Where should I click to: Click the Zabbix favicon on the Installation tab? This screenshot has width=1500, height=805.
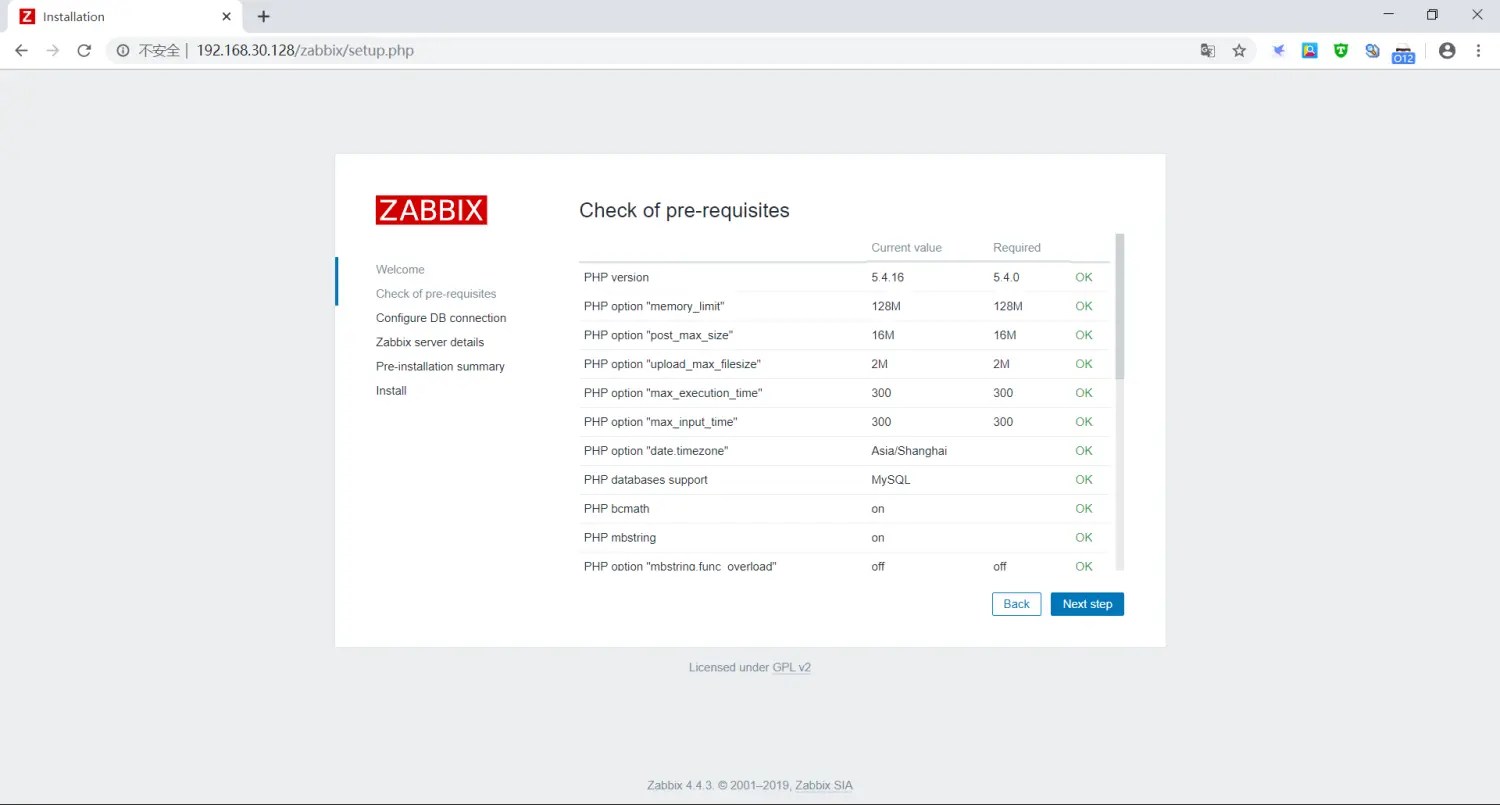point(27,16)
